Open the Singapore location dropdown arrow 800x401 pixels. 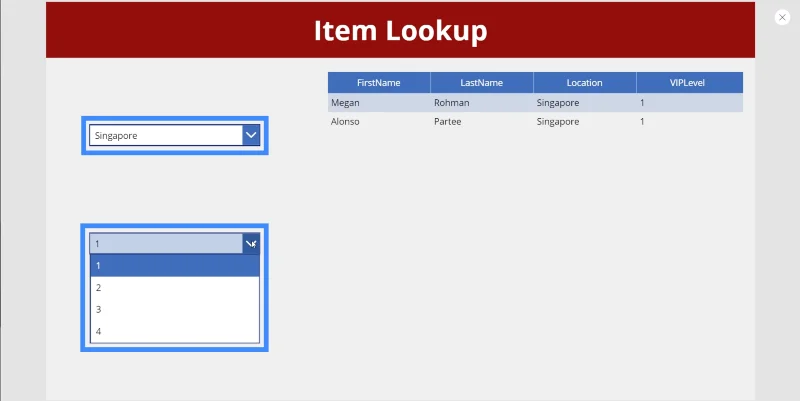coord(251,135)
